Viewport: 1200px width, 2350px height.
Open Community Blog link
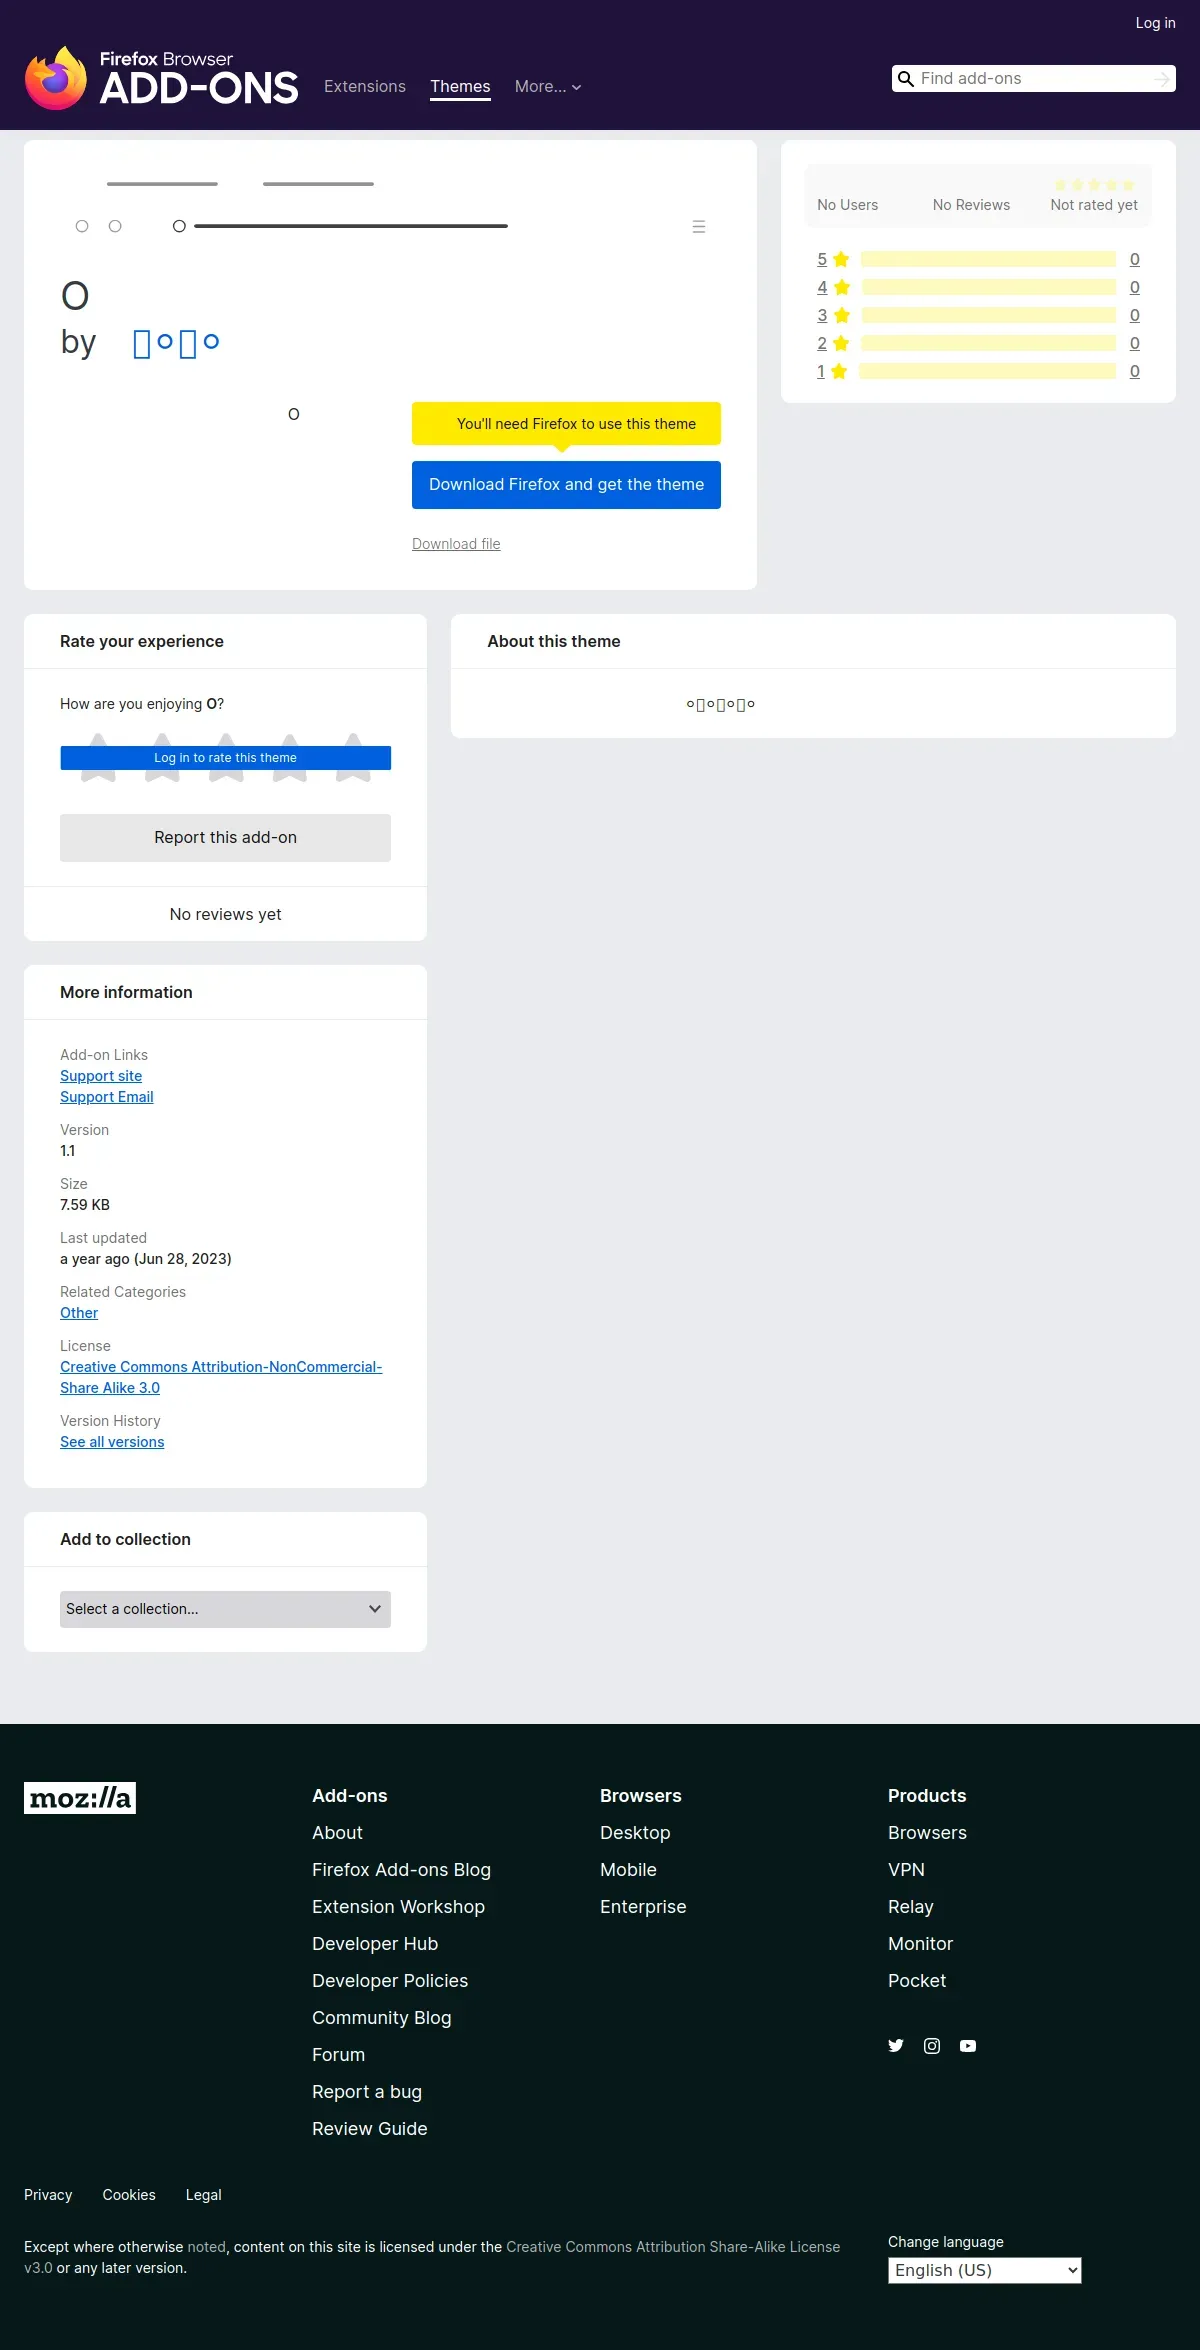[381, 2018]
